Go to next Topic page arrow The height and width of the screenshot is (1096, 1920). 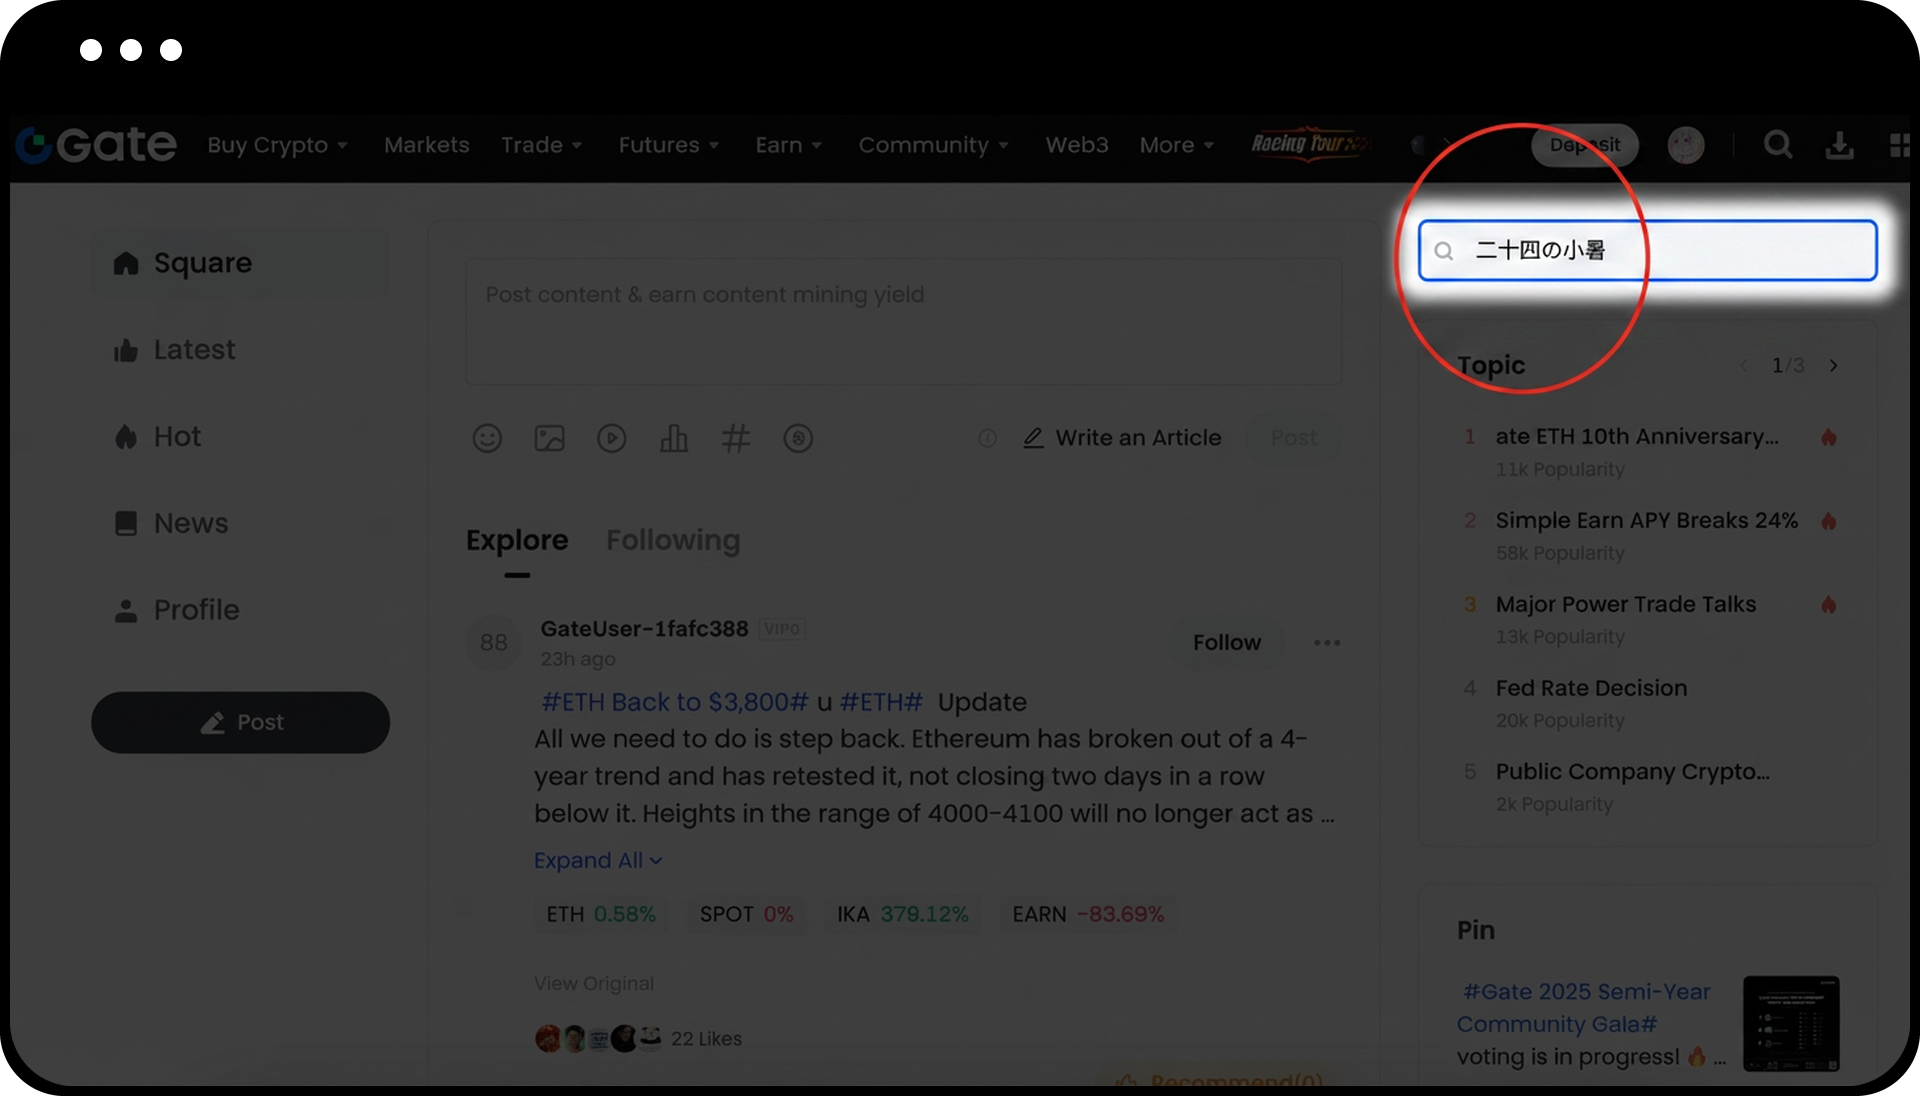tap(1833, 366)
